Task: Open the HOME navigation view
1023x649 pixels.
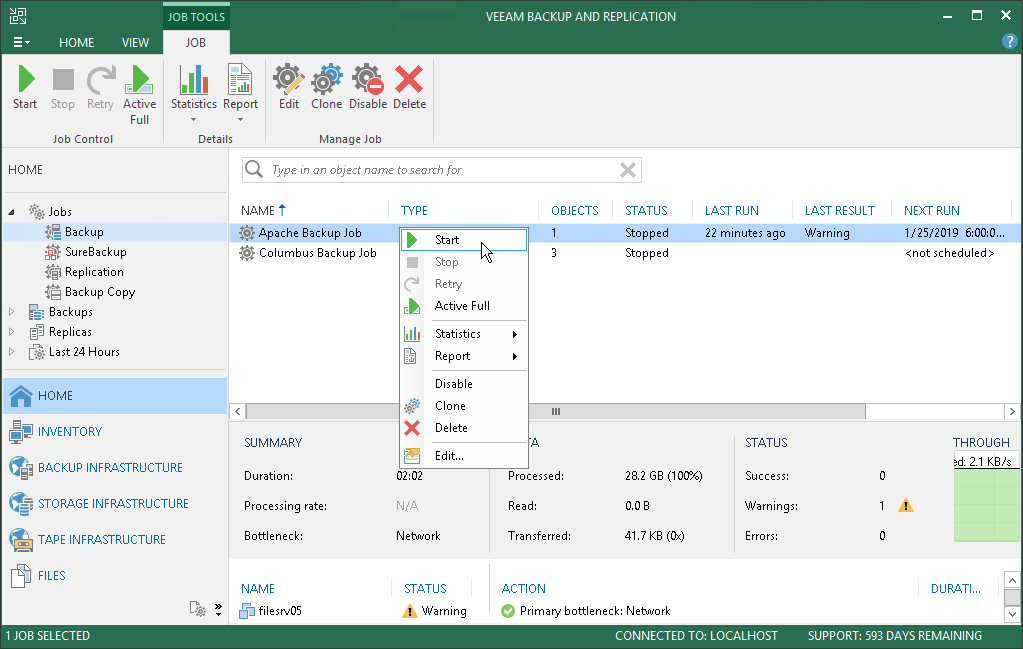Action: 115,396
